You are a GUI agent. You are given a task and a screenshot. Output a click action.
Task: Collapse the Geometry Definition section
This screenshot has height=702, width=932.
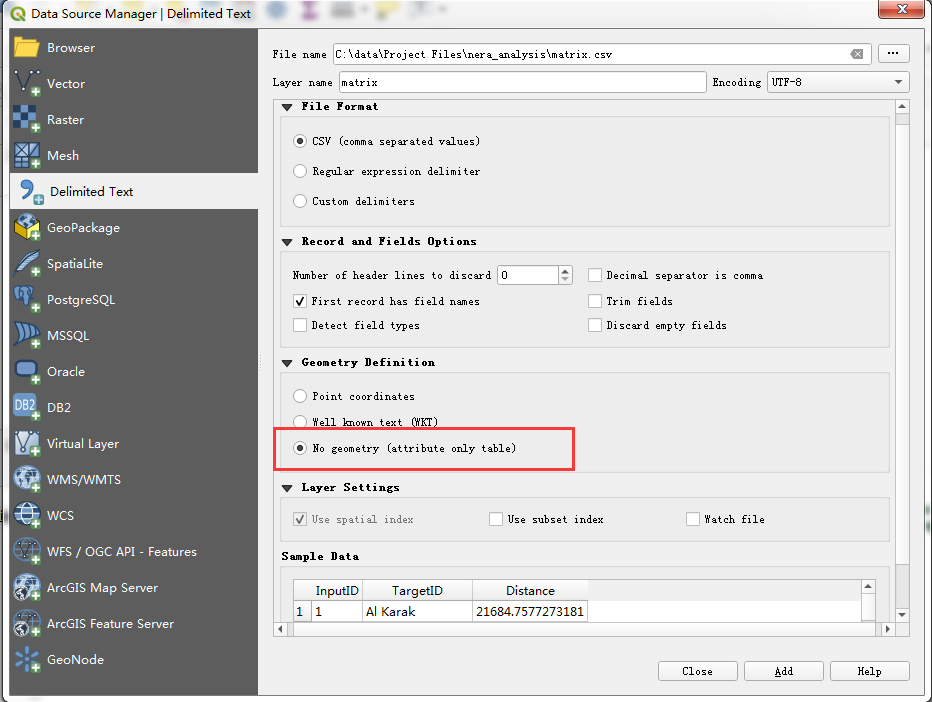(x=287, y=363)
